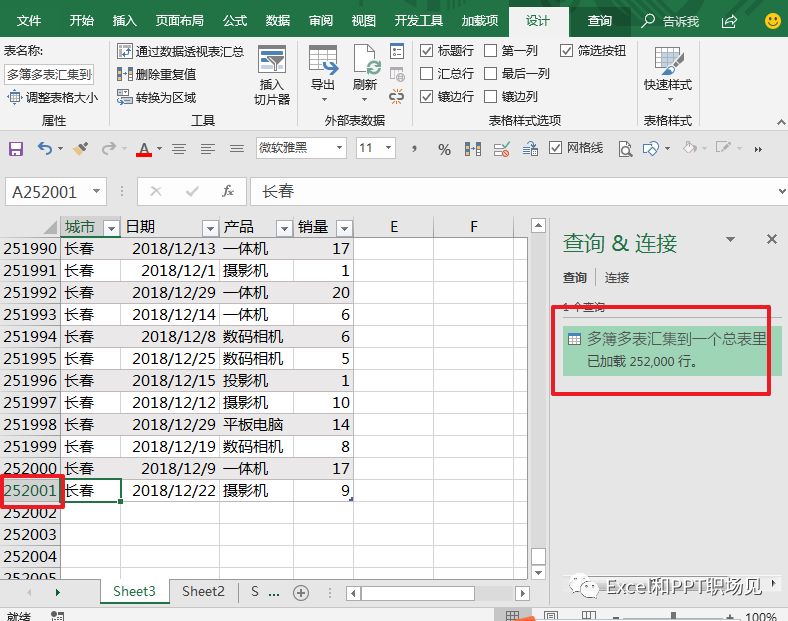Toggle Banded Columns checkbox
788x621 pixels.
[490, 96]
